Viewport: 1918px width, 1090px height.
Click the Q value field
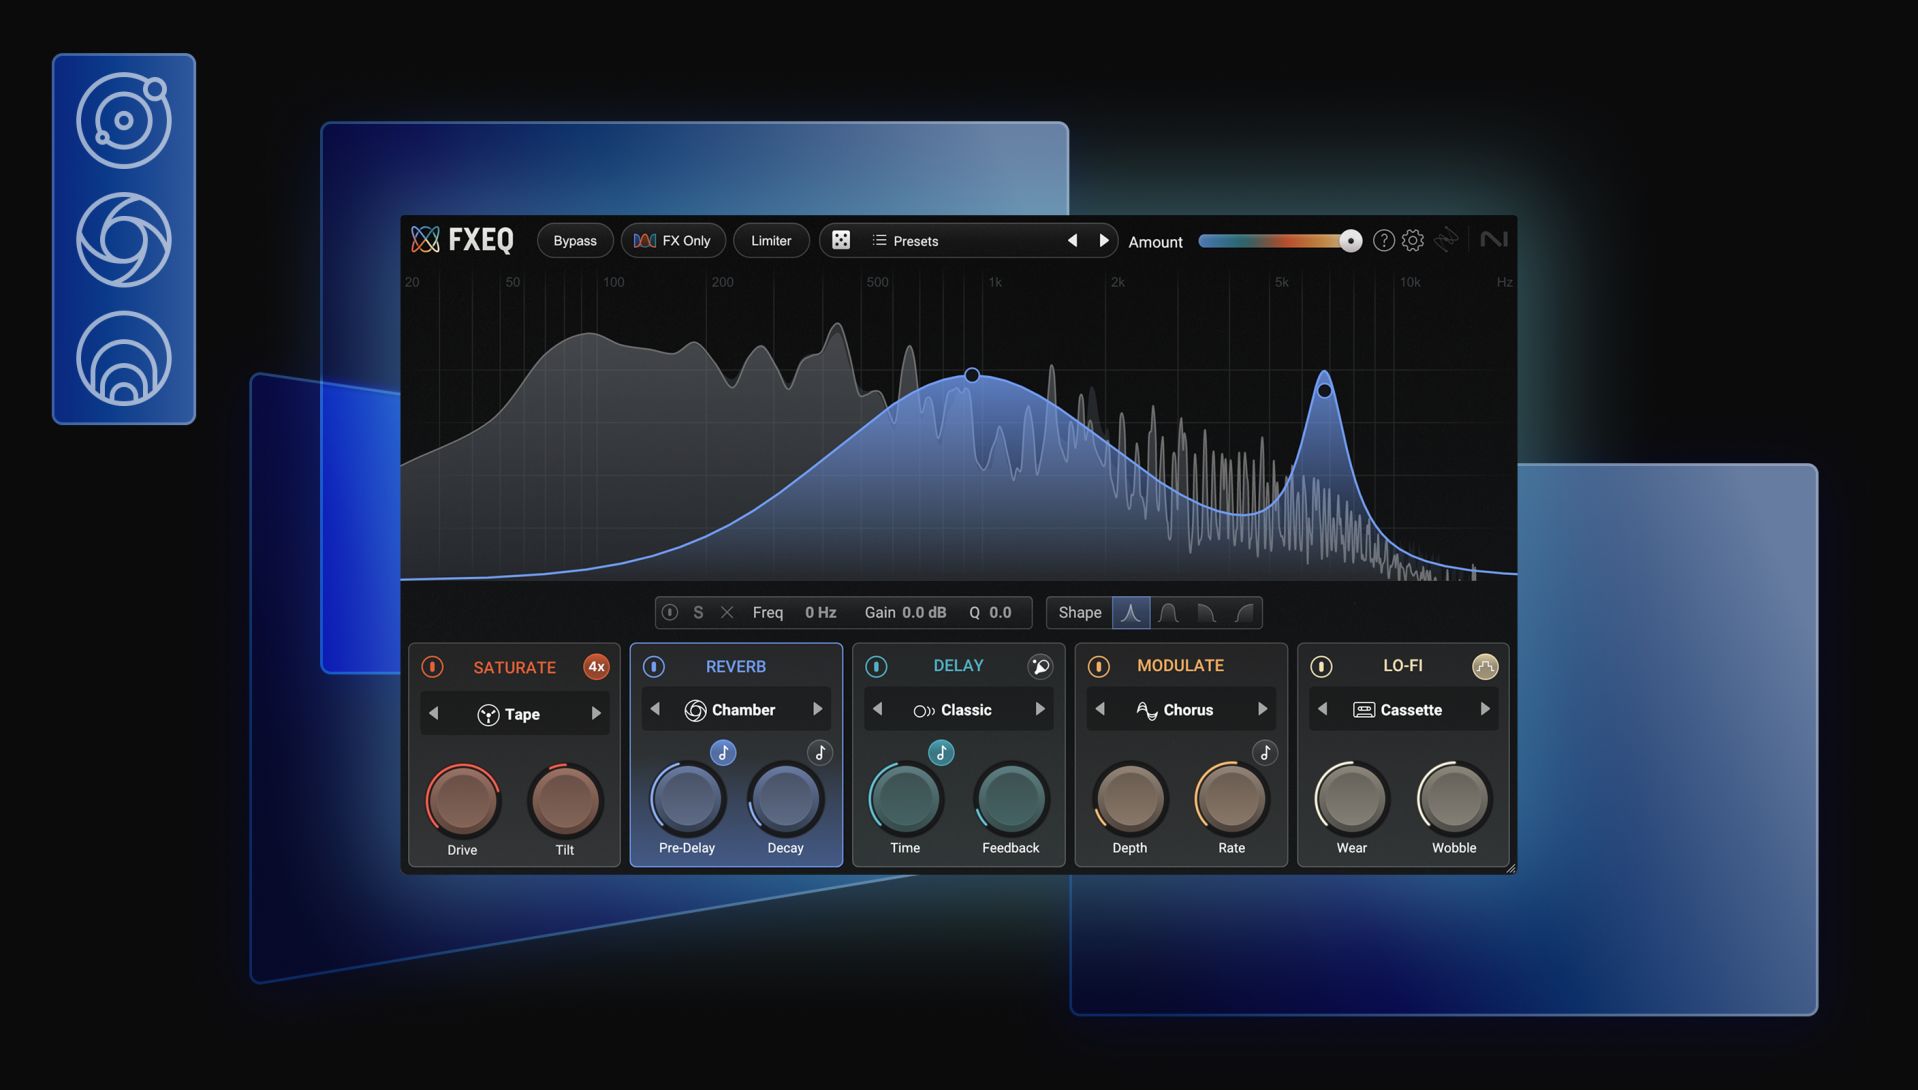[x=1000, y=612]
